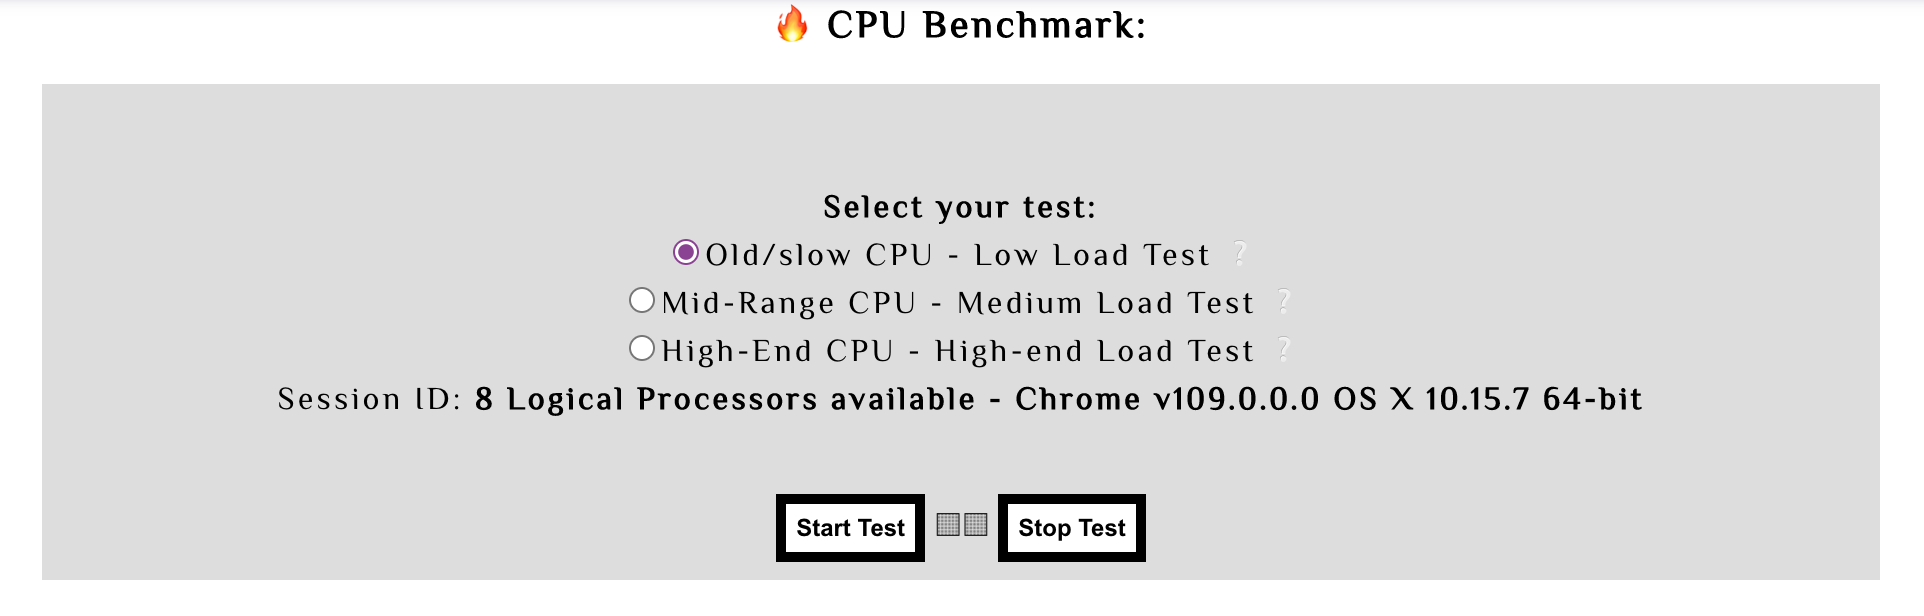The height and width of the screenshot is (616, 1924).
Task: Click the OS X 10.15.7 64-bit text
Action: (x=1486, y=400)
